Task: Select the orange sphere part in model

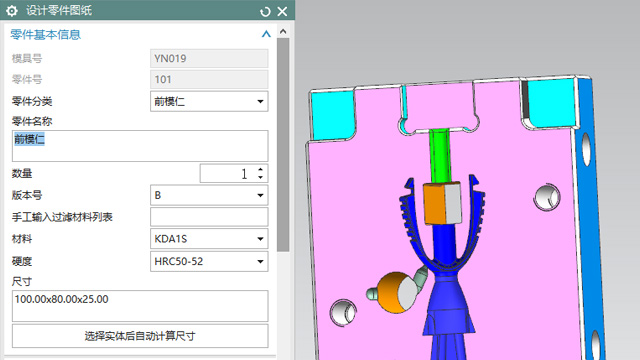Action: coord(396,293)
